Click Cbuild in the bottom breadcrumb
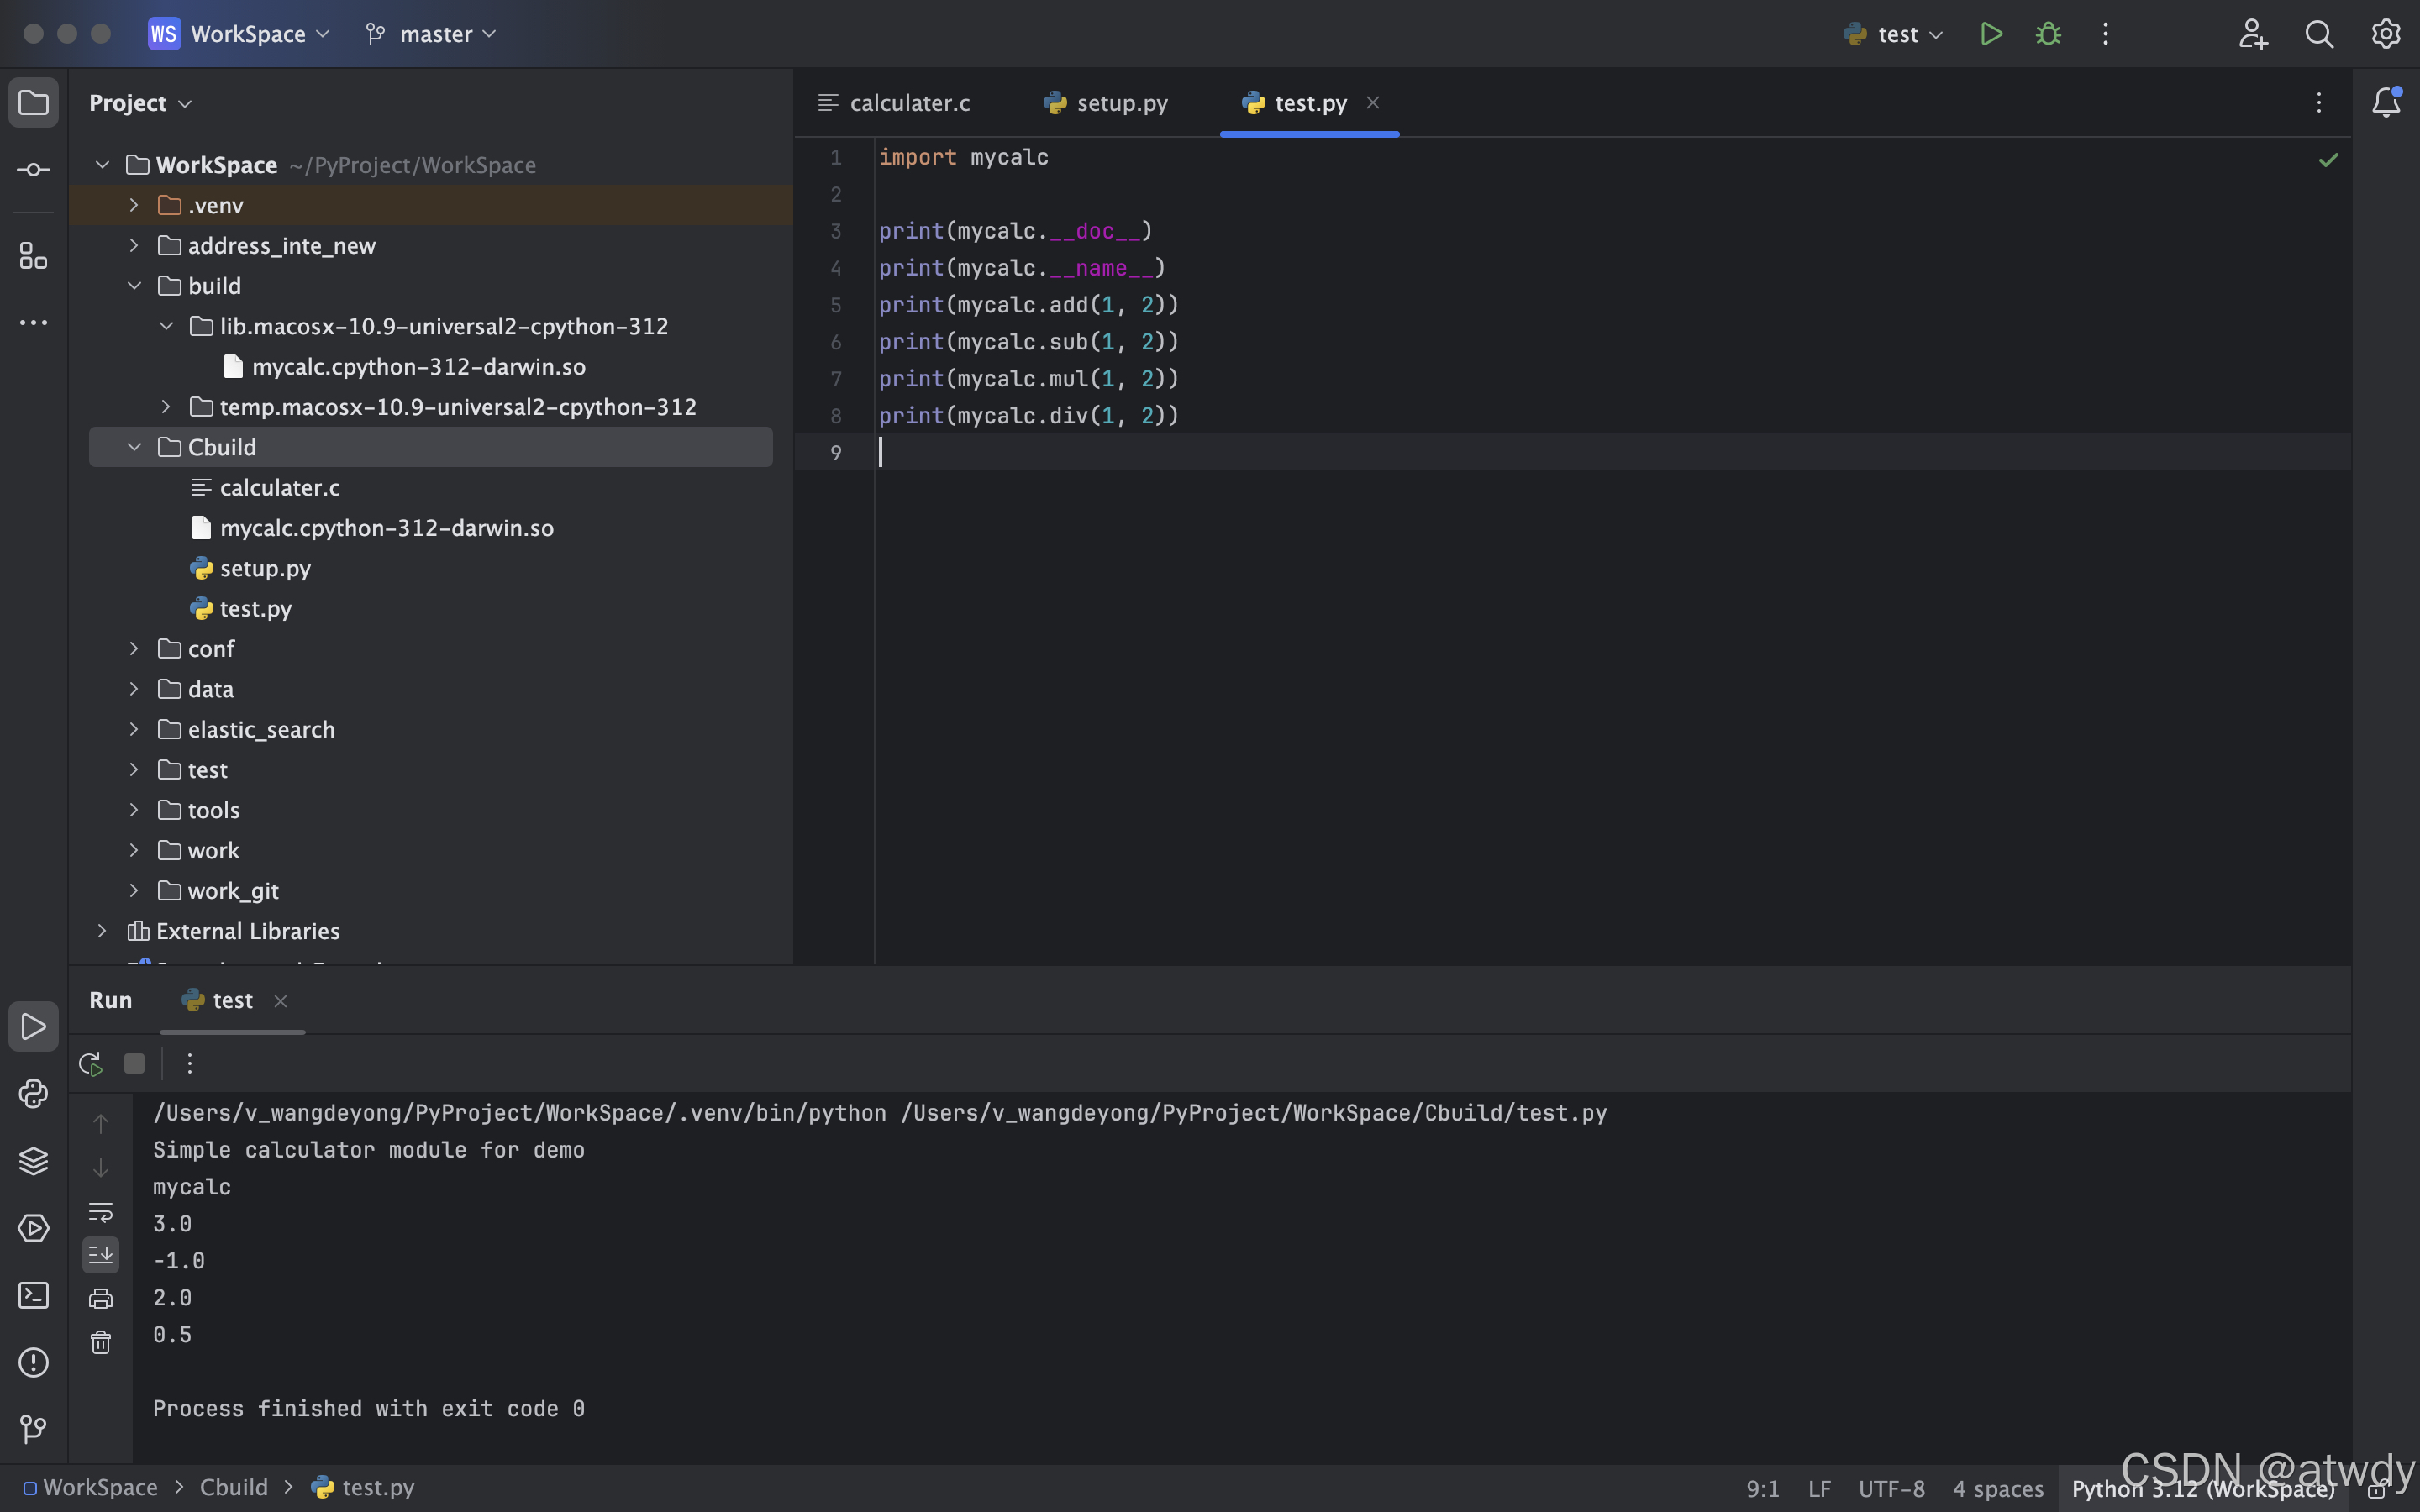Viewport: 2420px width, 1512px height. tap(234, 1487)
